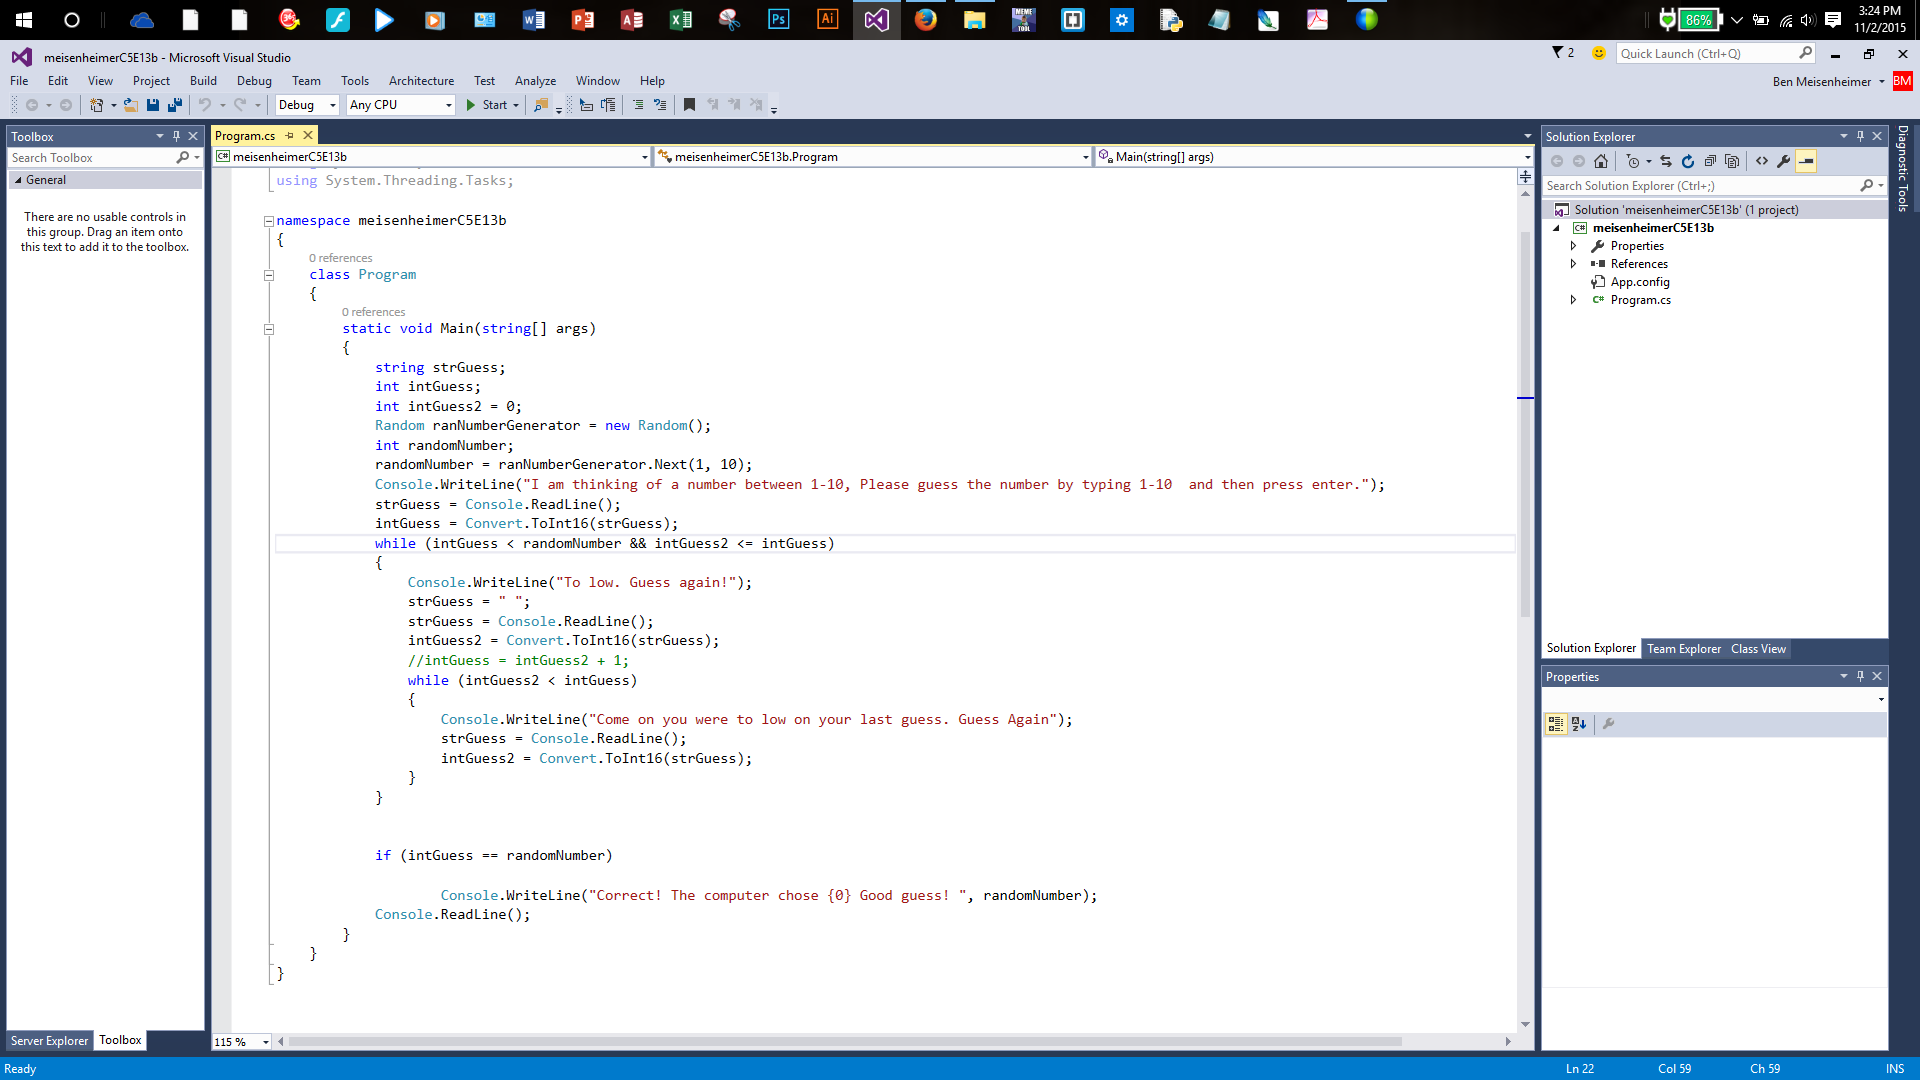Click Collapse All in Solution Explorer
Image resolution: width=1920 pixels, height=1080 pixels.
1710,161
